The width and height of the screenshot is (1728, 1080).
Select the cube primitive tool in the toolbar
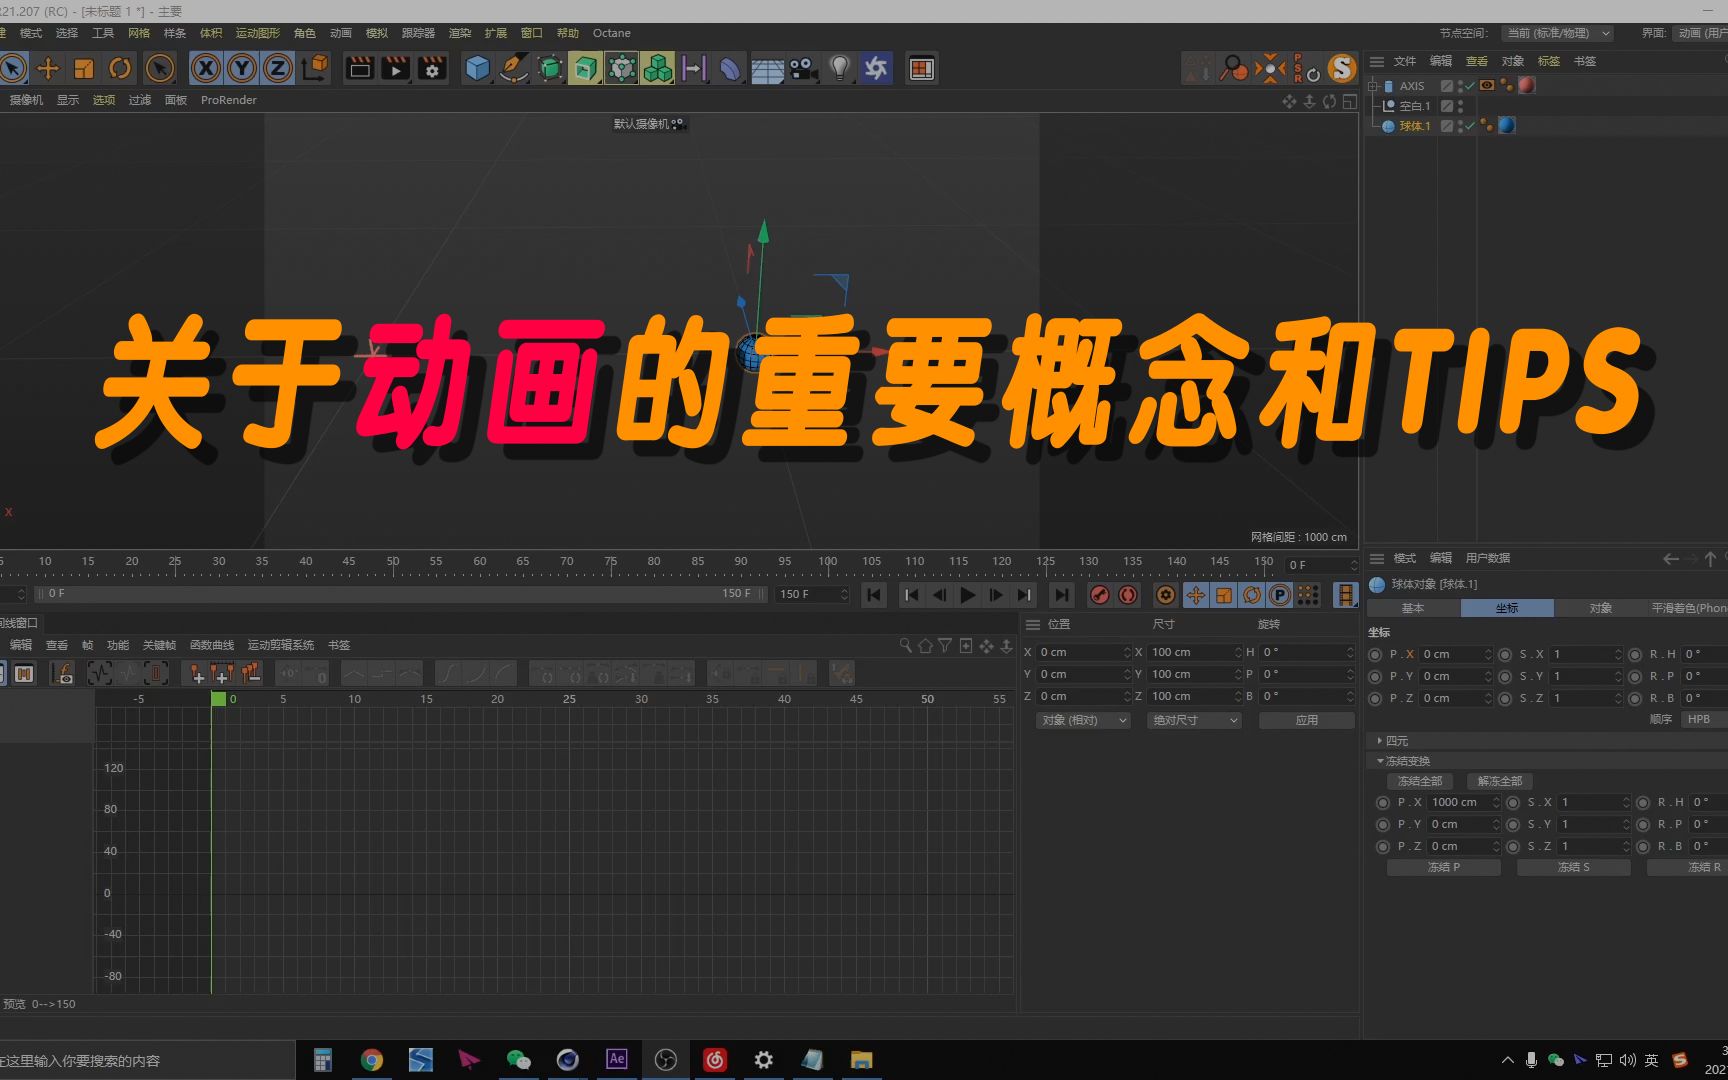(476, 68)
